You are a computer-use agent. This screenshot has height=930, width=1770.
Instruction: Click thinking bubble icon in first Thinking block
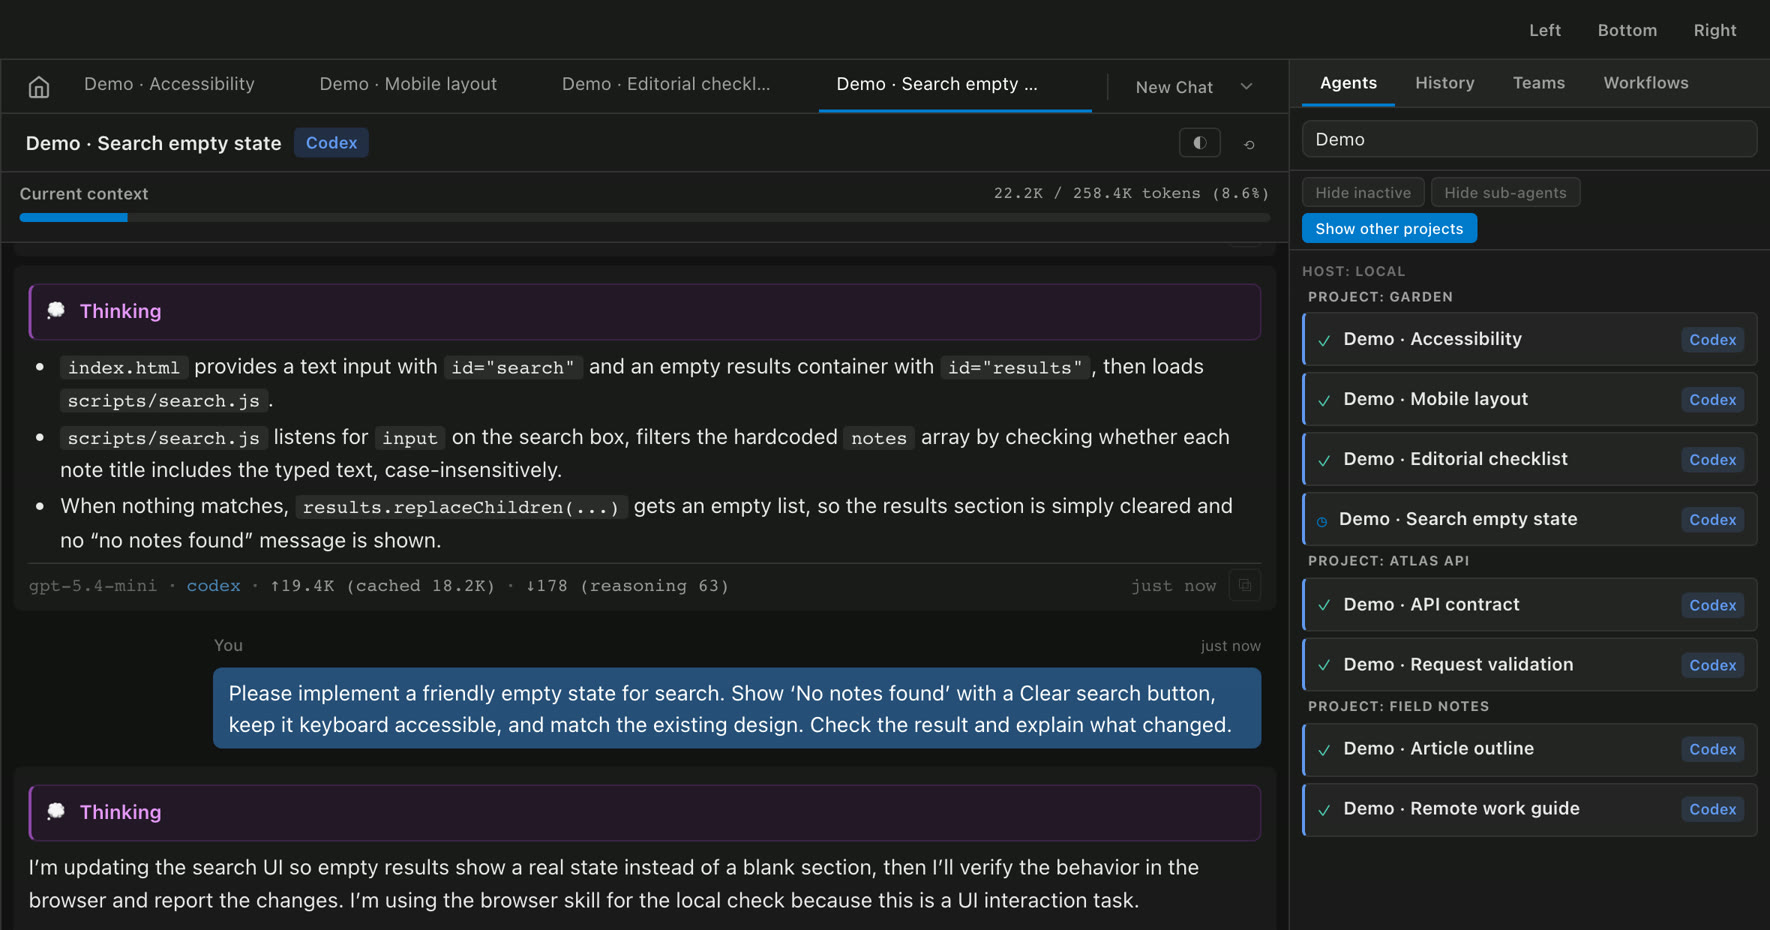[56, 311]
